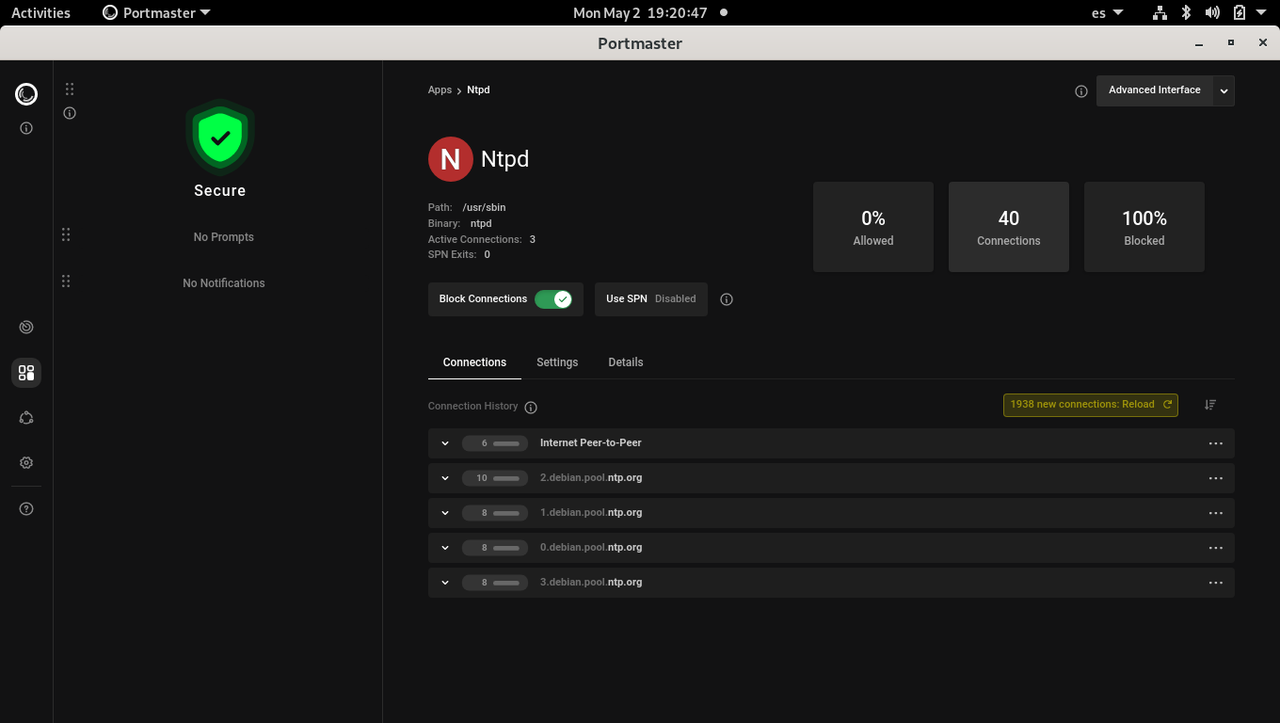1280x723 pixels.
Task: Open options menu for 3.debian.pool.ntp.org row
Action: [x=1216, y=583]
